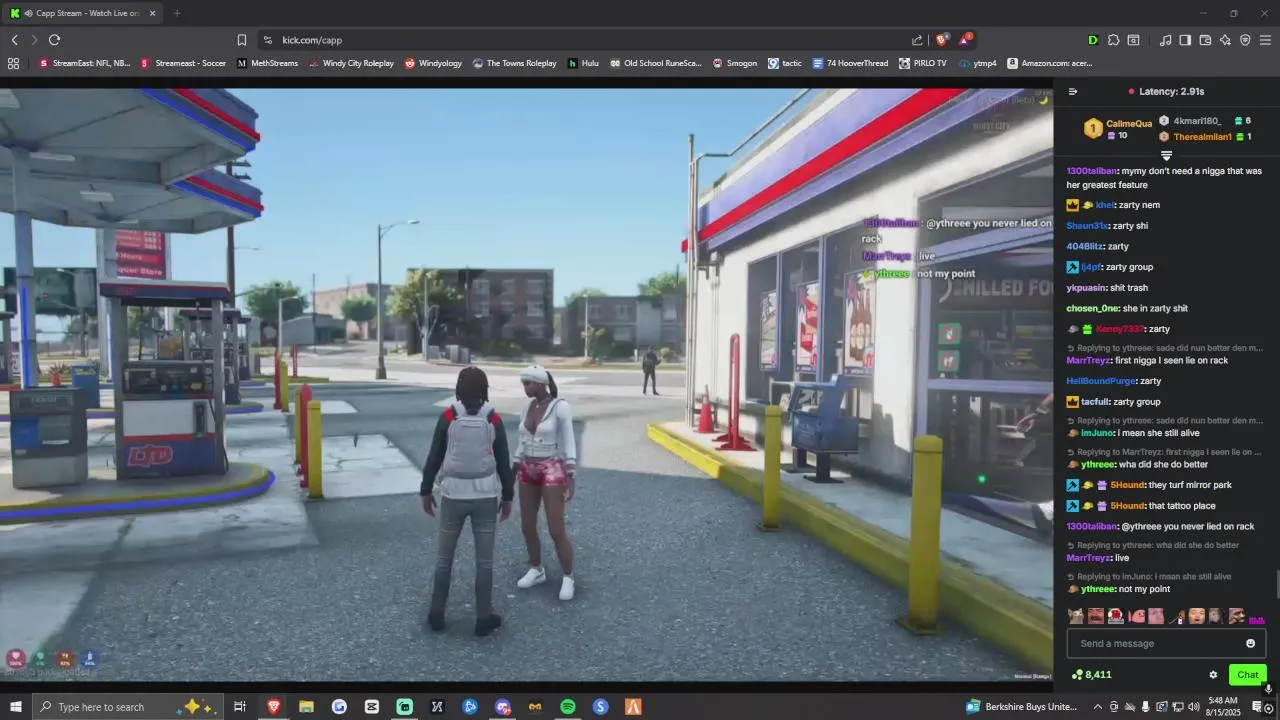Collapse the Kick chat panel
This screenshot has height=720, width=1280.
1073,91
